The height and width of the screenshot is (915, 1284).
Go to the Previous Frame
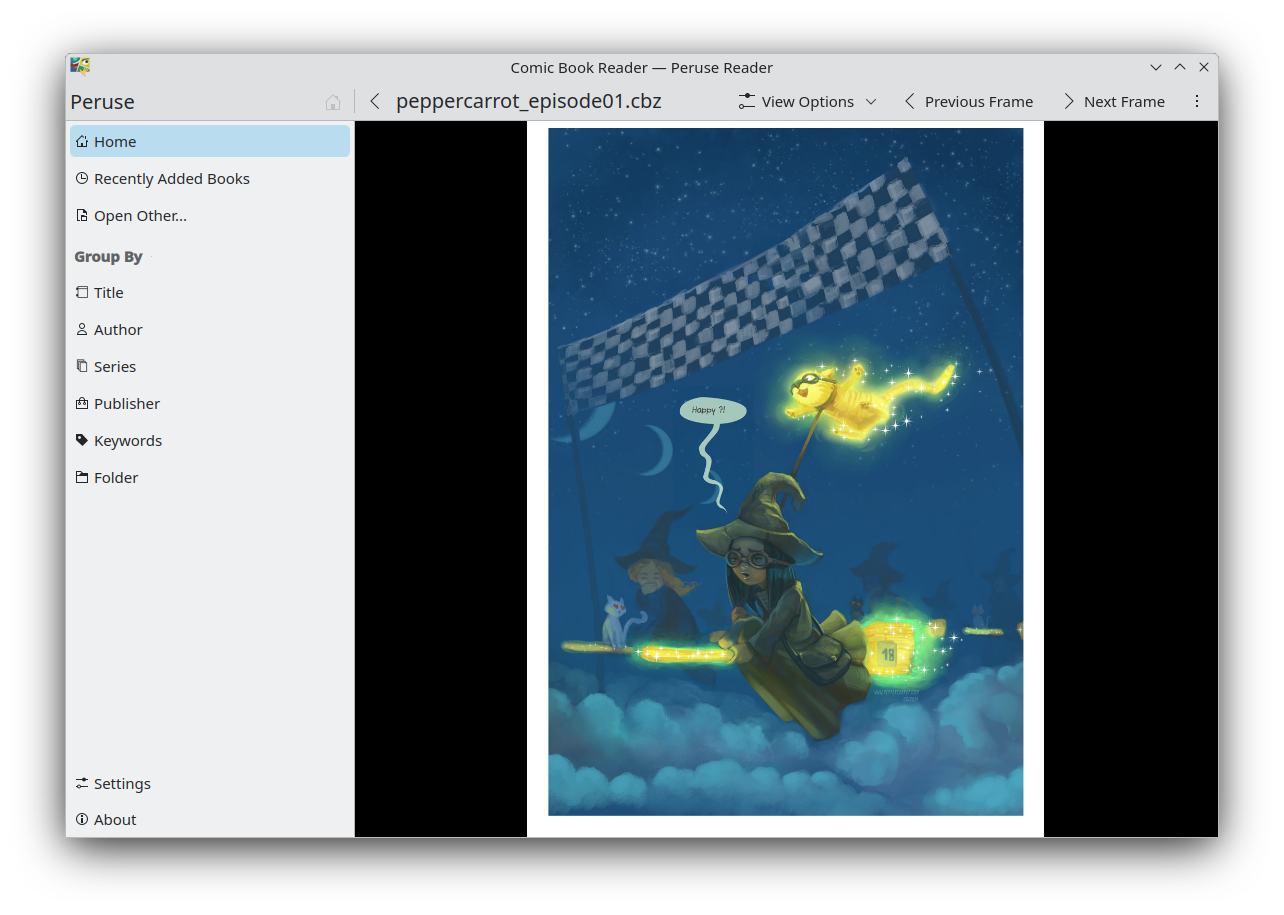[968, 101]
